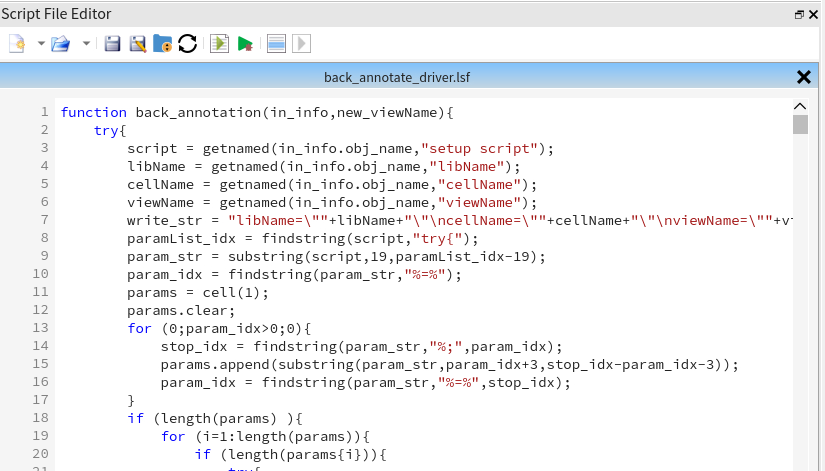Click the 'if' keyword on line 18
The height and width of the screenshot is (471, 825).
(x=135, y=418)
